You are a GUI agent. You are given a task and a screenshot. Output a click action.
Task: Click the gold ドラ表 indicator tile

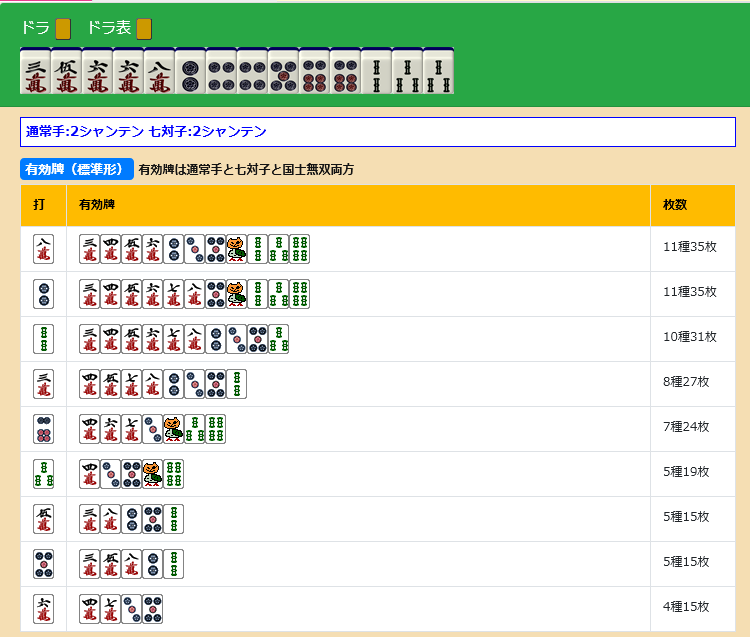point(144,28)
